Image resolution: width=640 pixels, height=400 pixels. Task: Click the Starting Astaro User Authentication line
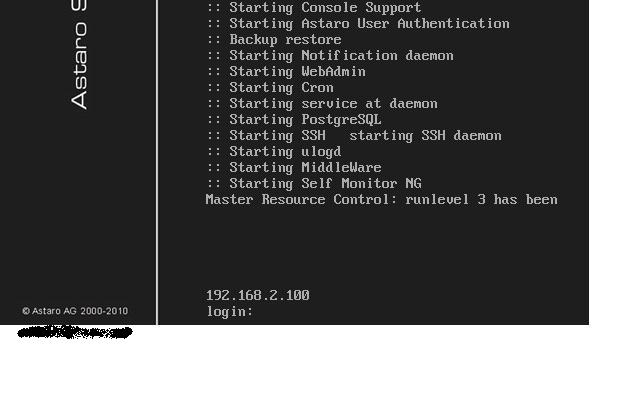pos(358,24)
